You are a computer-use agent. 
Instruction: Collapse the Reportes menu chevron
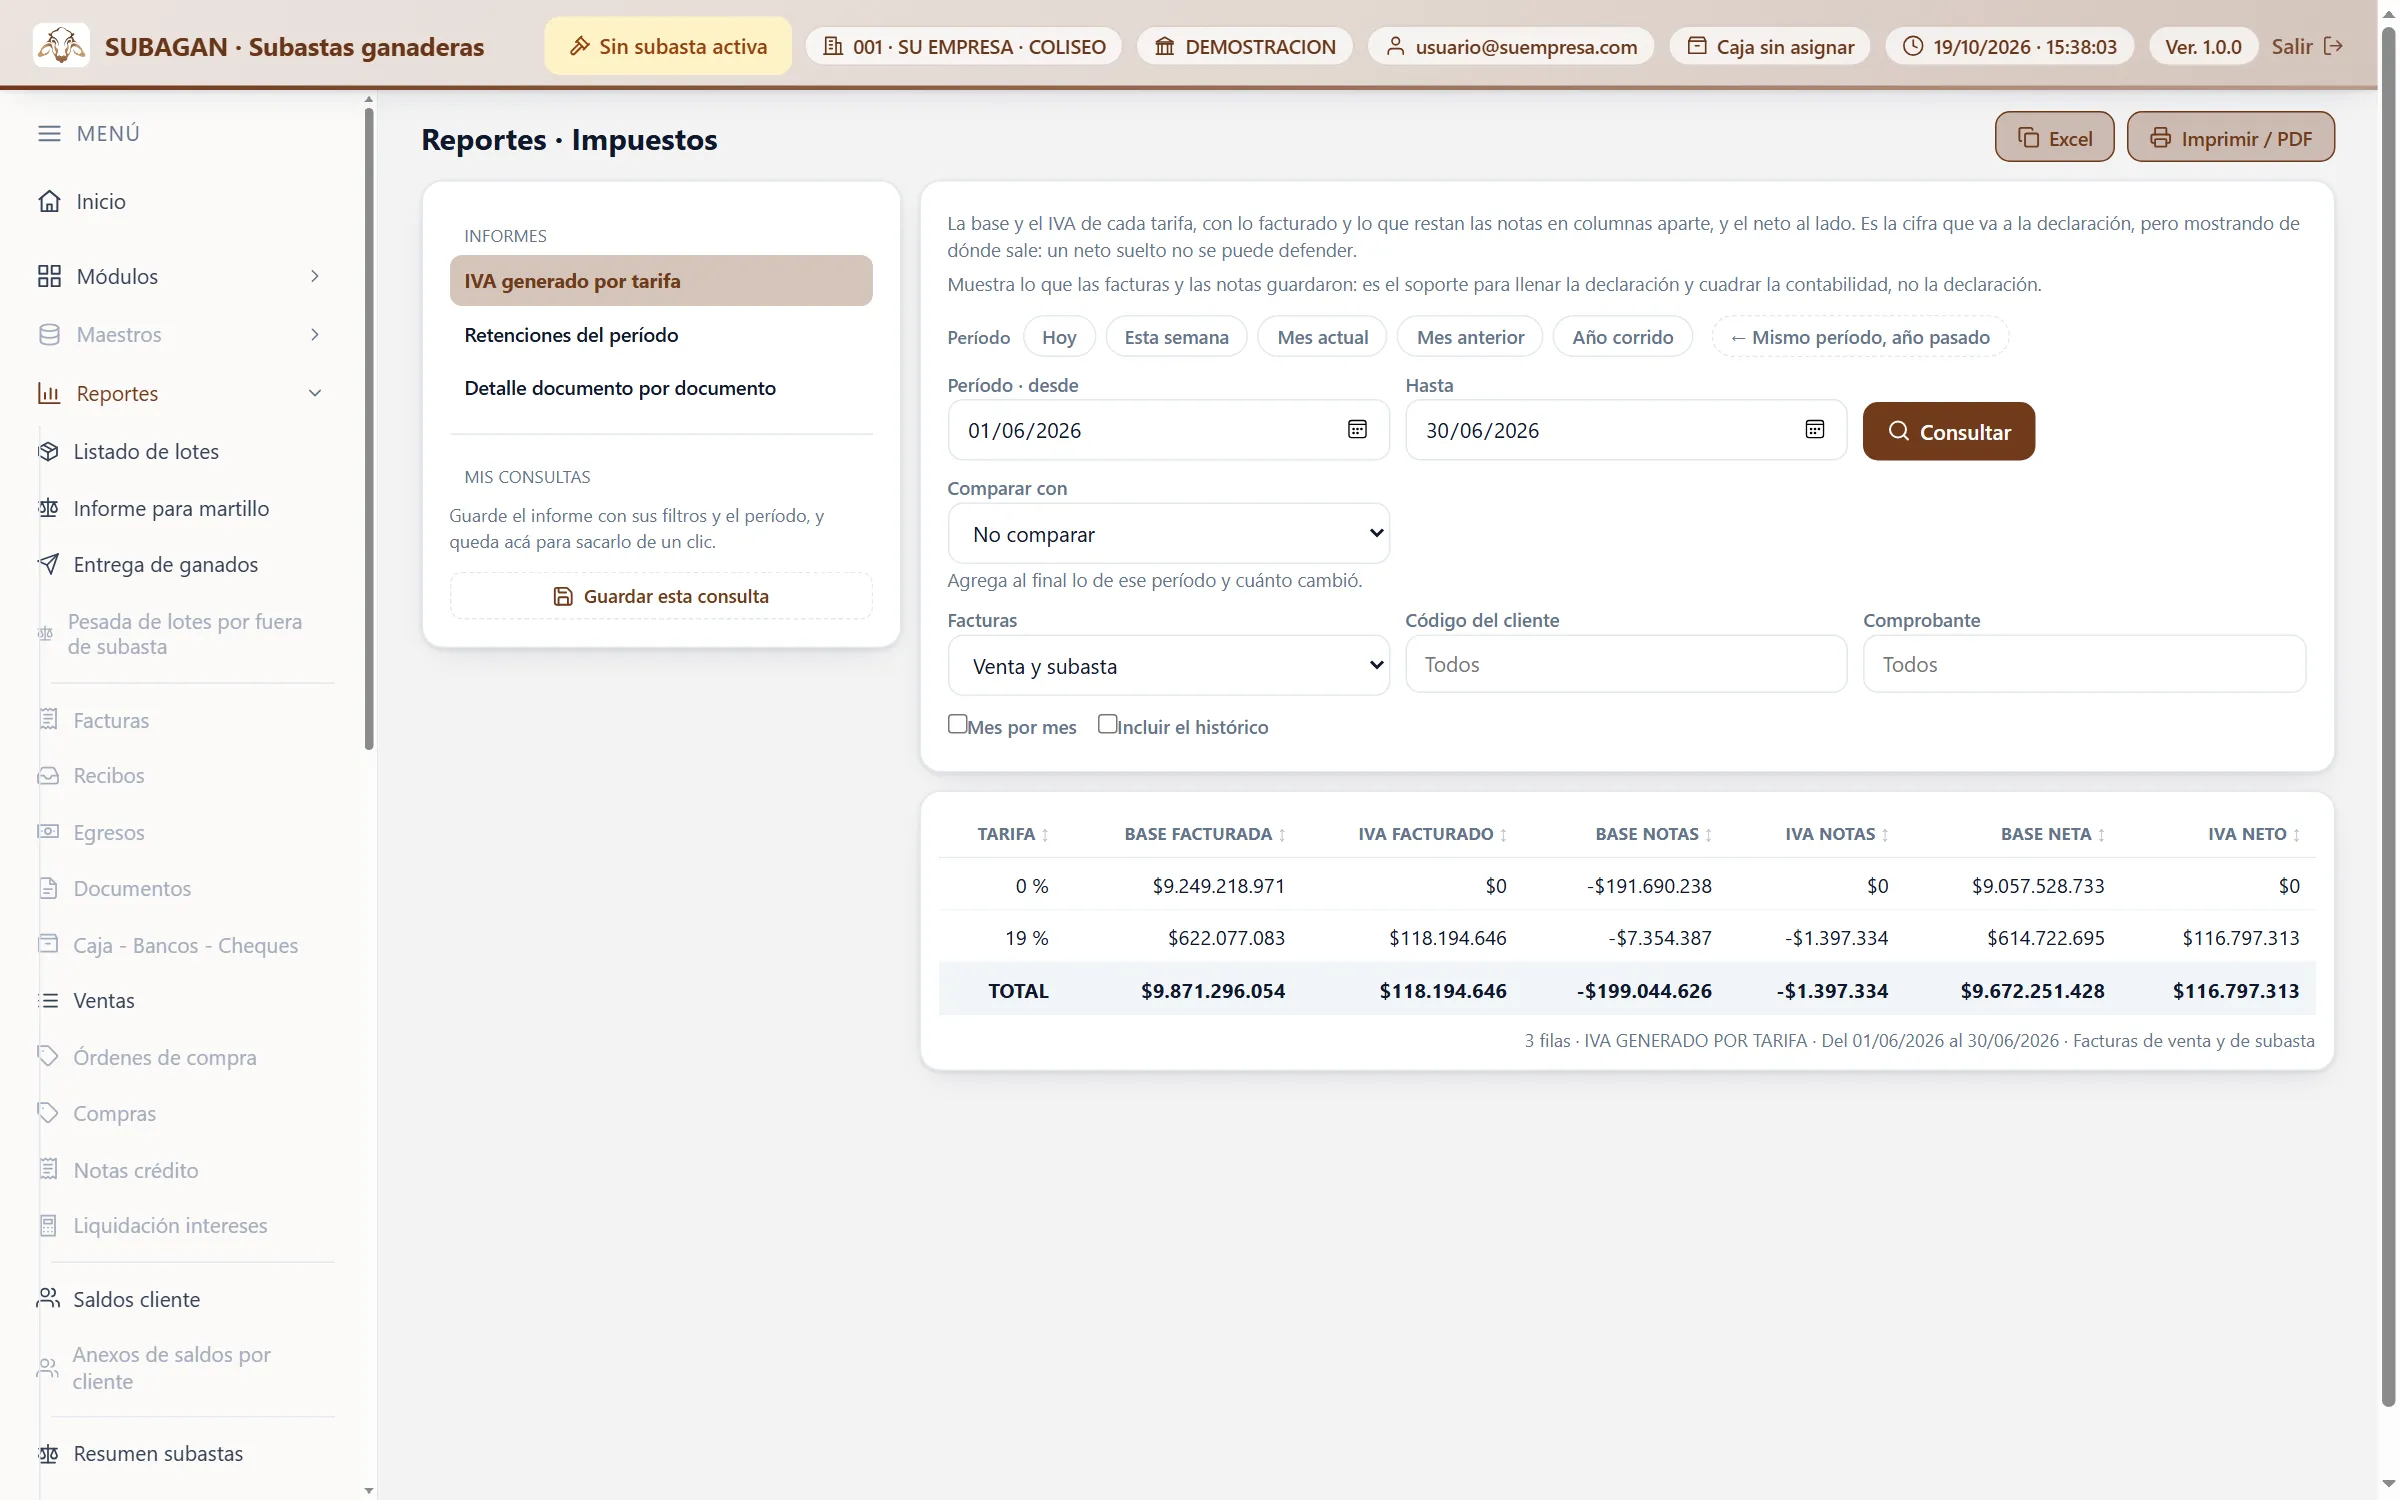point(315,393)
